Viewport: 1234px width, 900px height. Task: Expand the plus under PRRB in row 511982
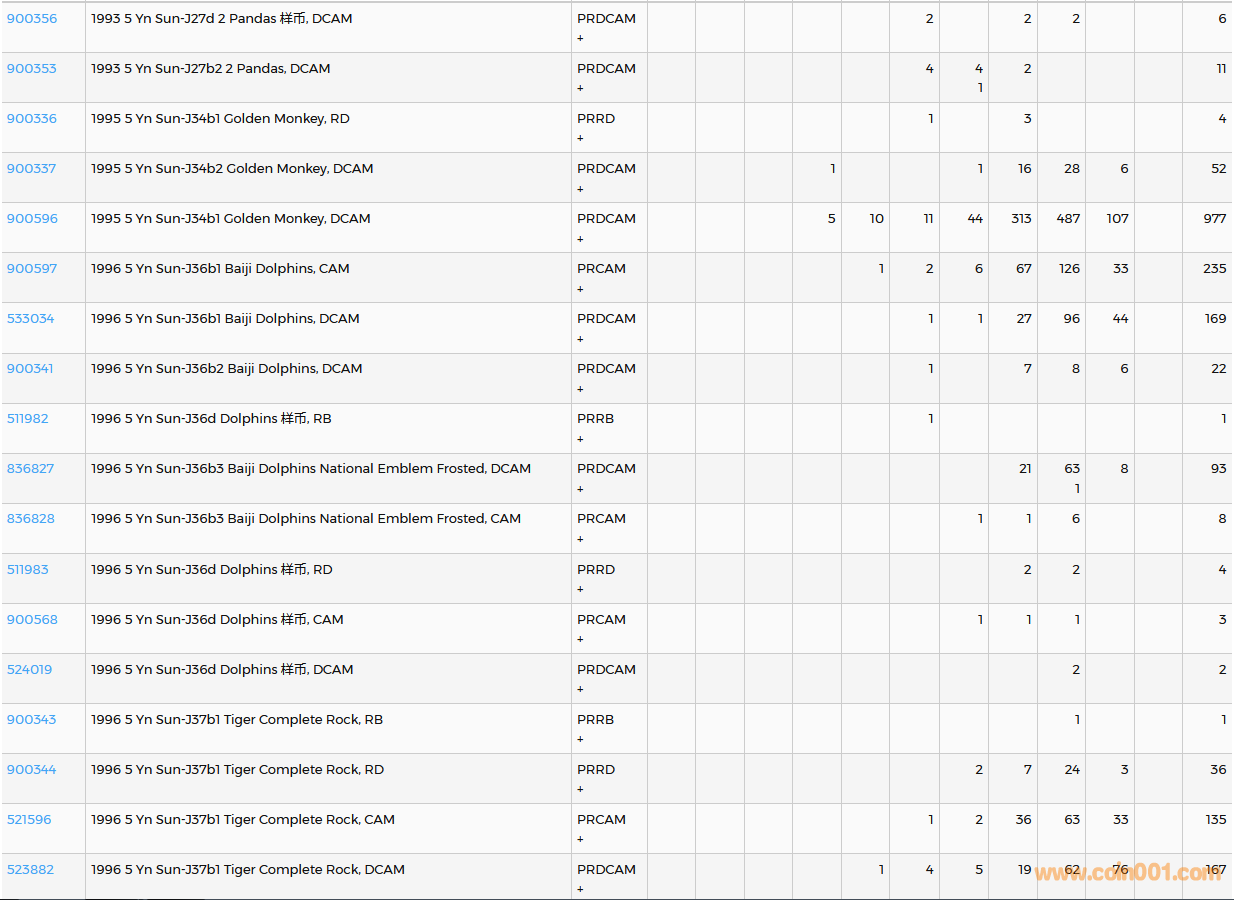click(x=580, y=439)
